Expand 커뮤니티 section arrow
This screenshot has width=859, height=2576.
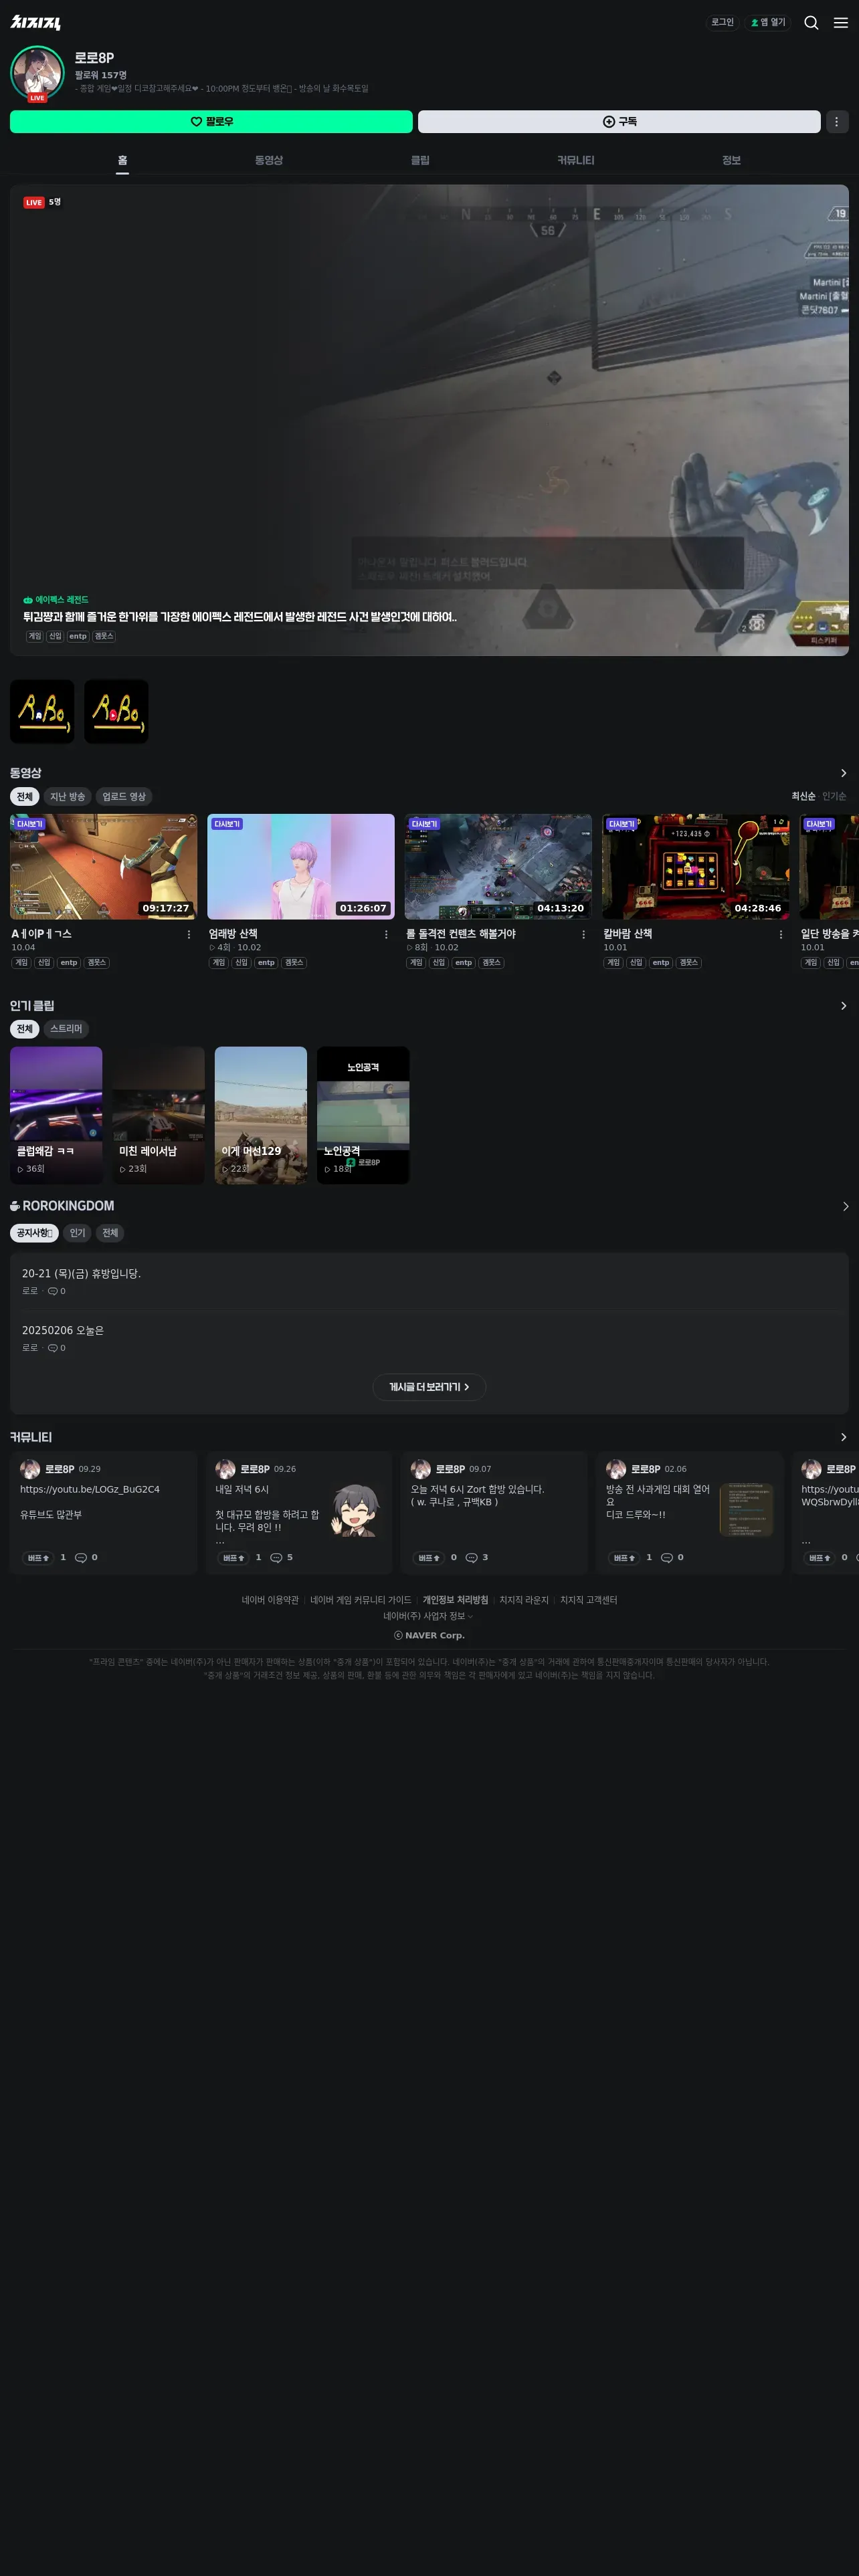click(x=843, y=1437)
